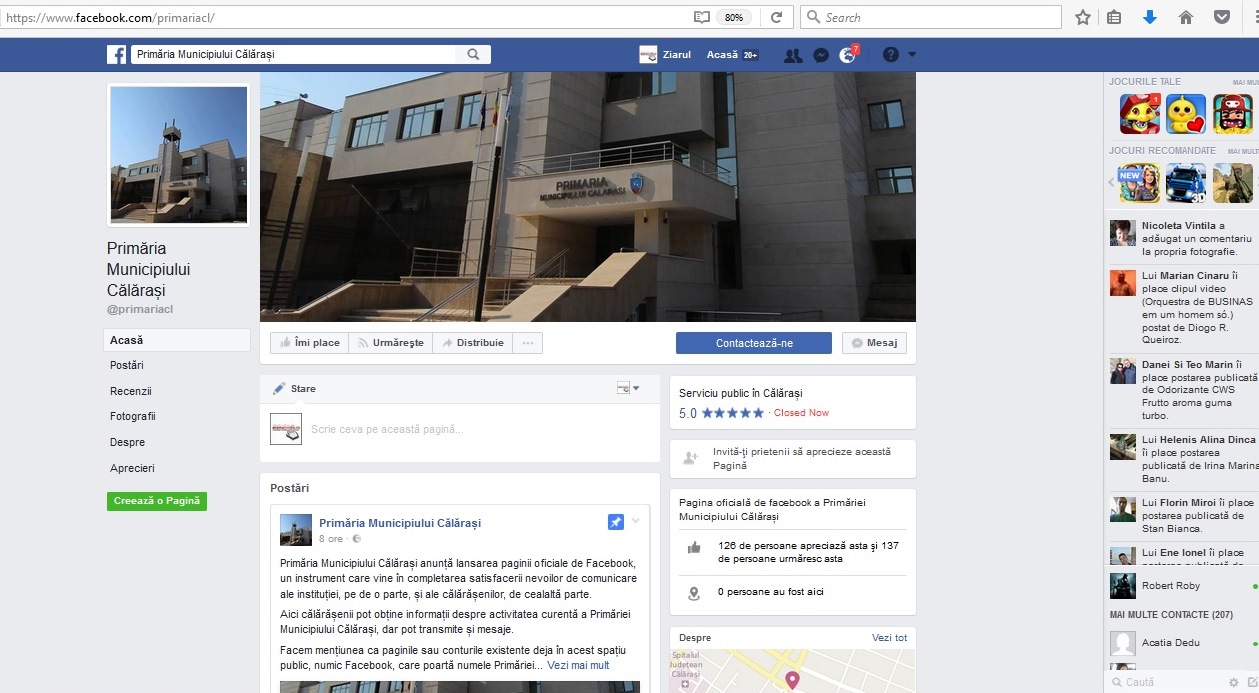Share the page with Distribuie

(472, 343)
